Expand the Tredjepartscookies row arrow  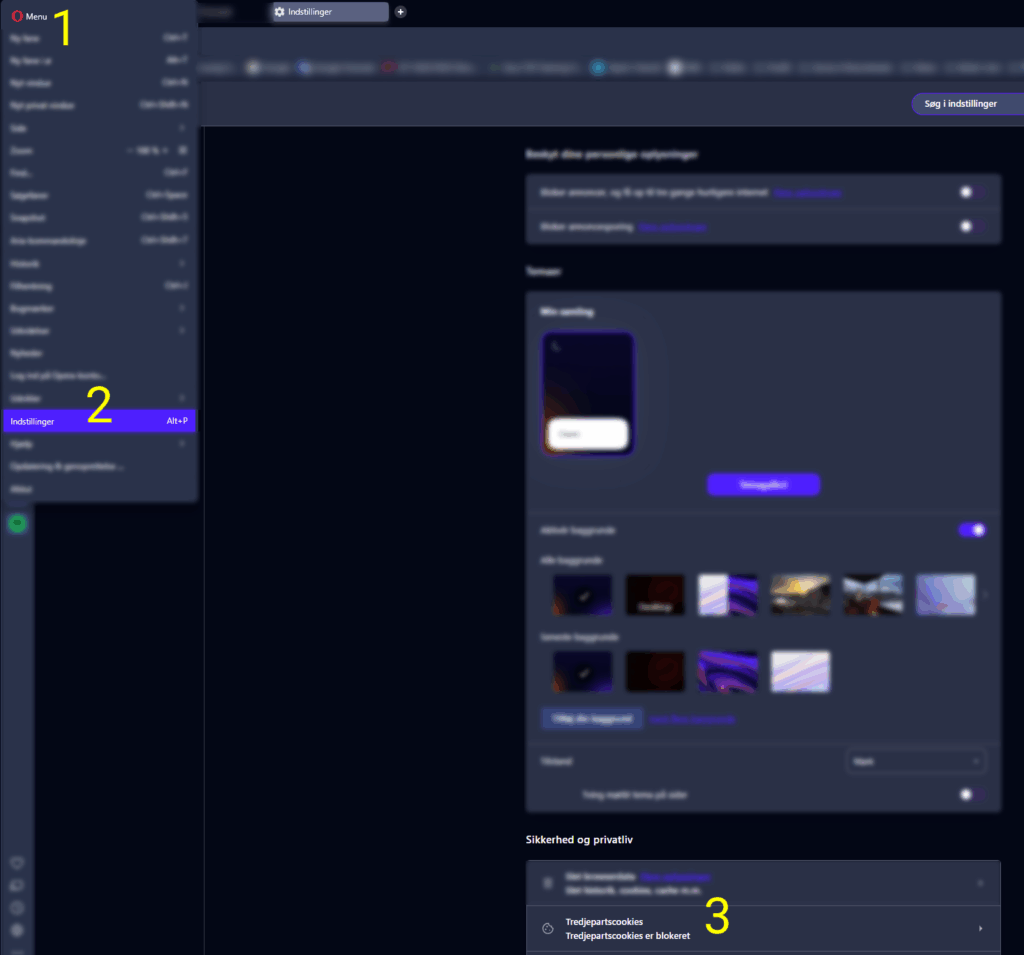pyautogui.click(x=980, y=929)
